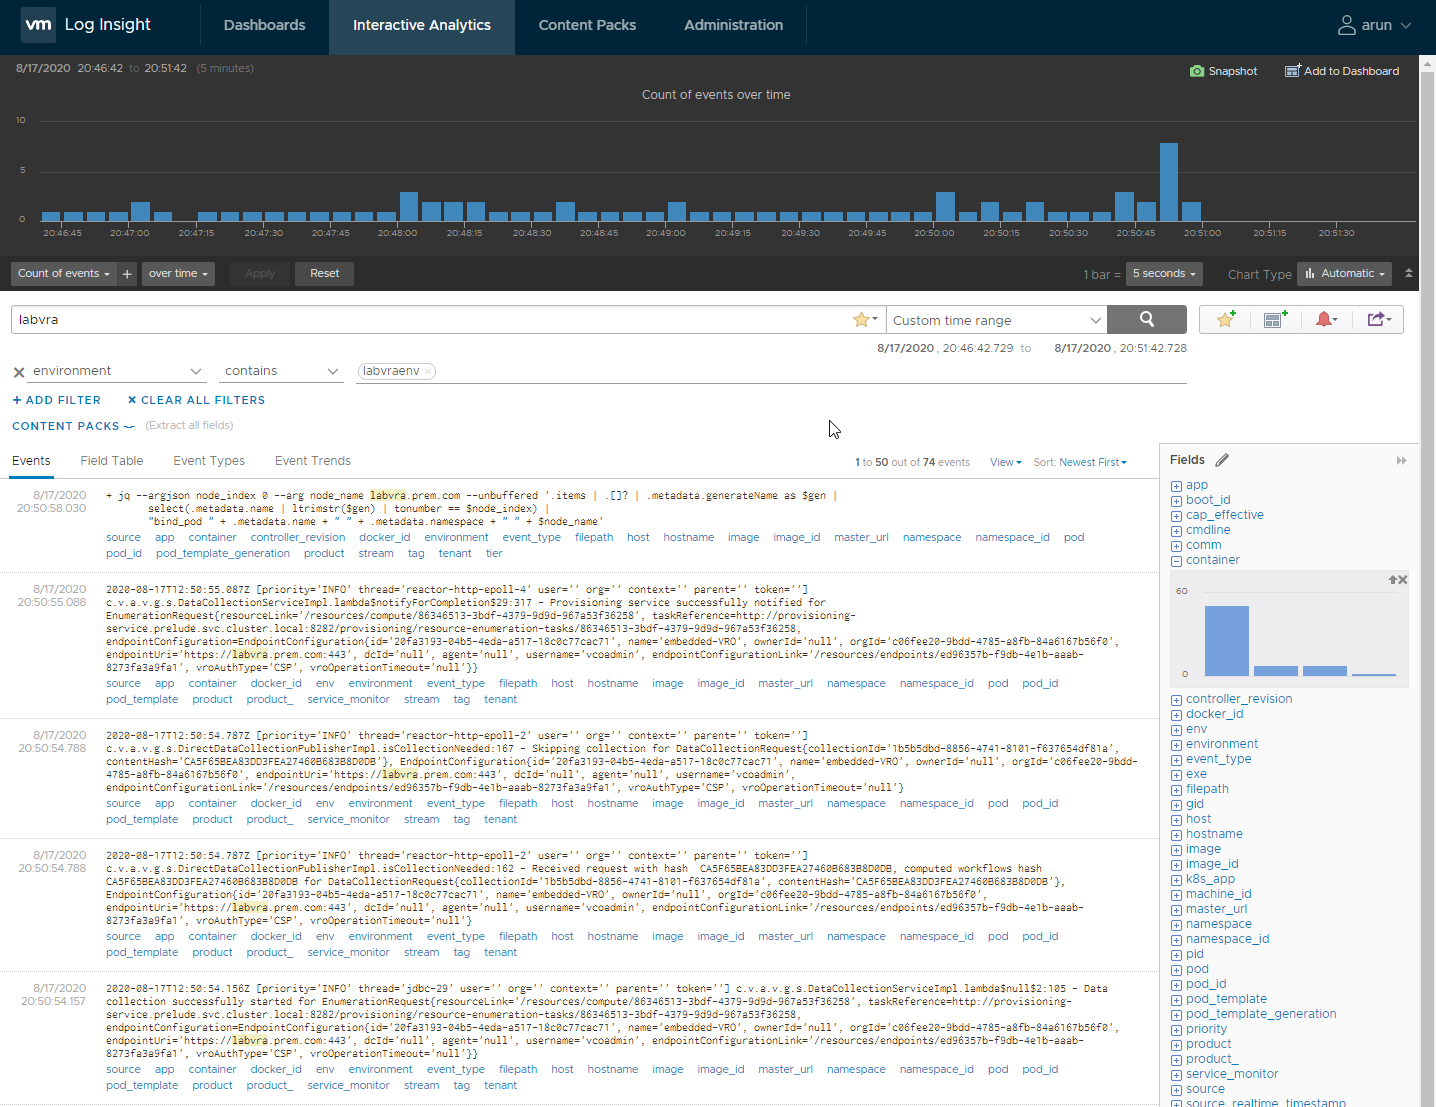Screen dimensions: 1436x1107
Task: Open the Count of events dropdown
Action: [x=64, y=273]
